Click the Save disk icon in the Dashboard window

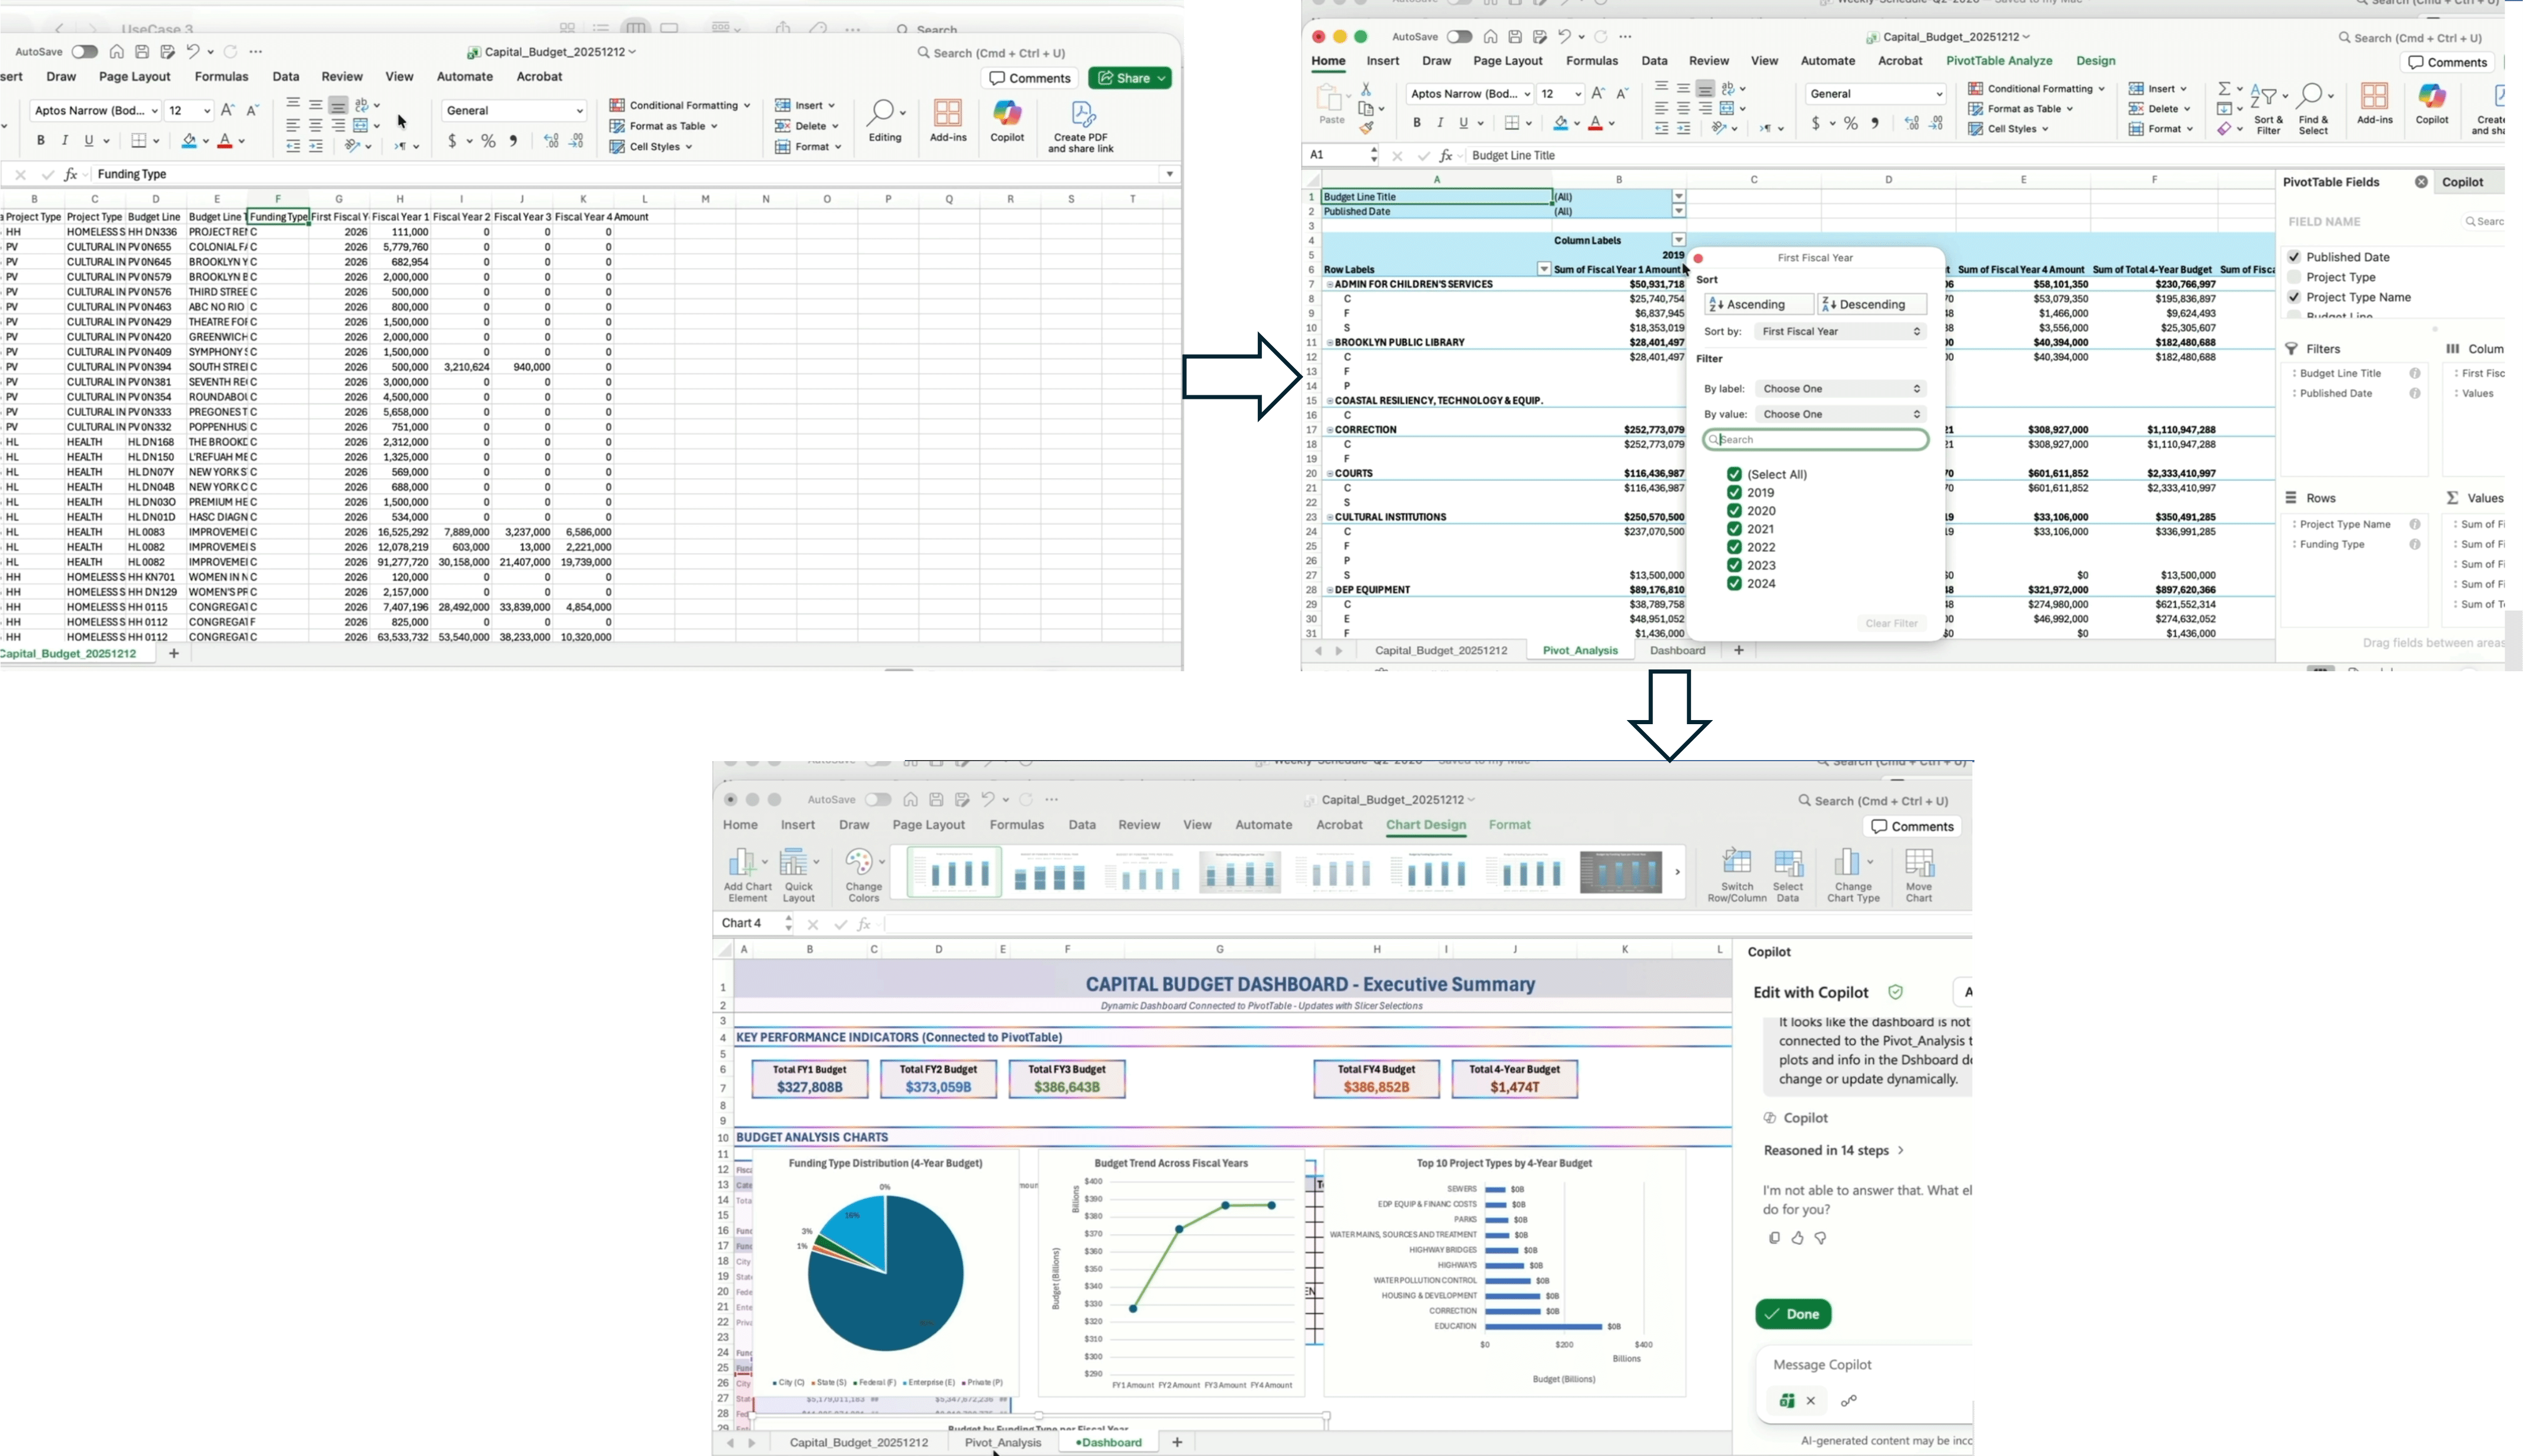(936, 800)
